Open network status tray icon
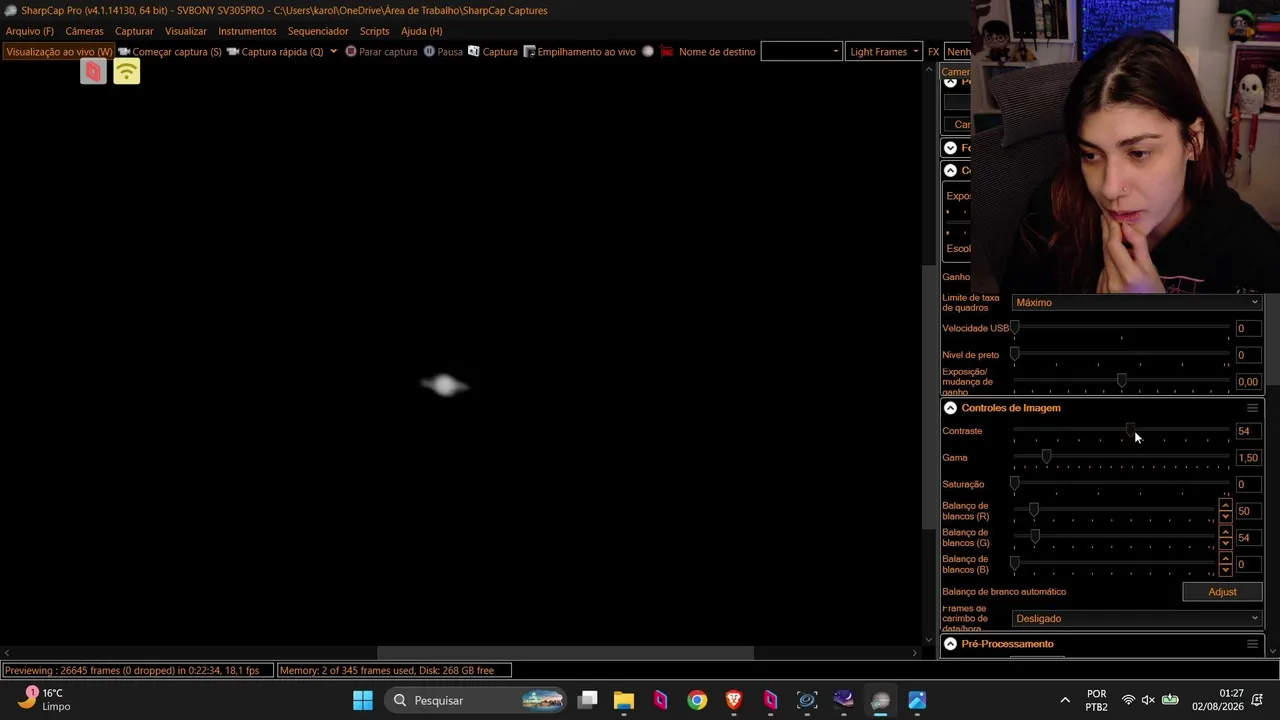The image size is (1280, 720). [x=1128, y=700]
